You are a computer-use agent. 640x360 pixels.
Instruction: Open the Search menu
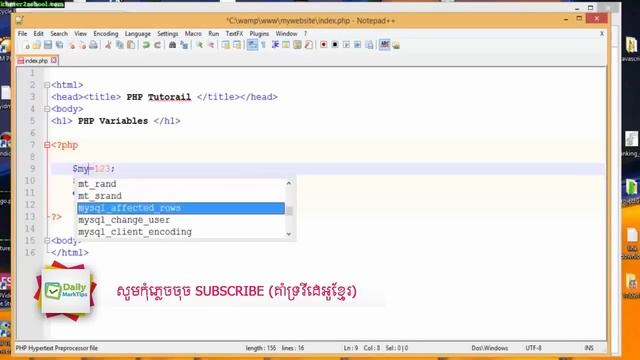pos(59,33)
